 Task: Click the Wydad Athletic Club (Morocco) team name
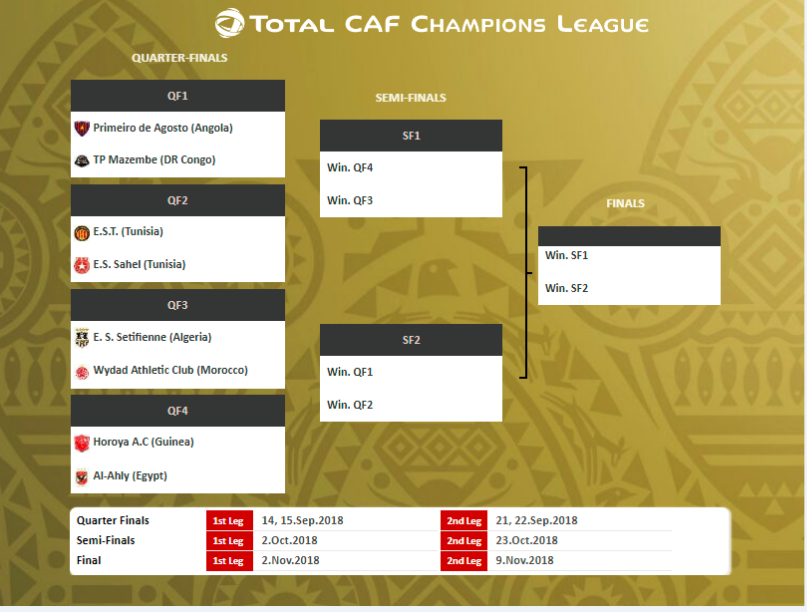170,370
